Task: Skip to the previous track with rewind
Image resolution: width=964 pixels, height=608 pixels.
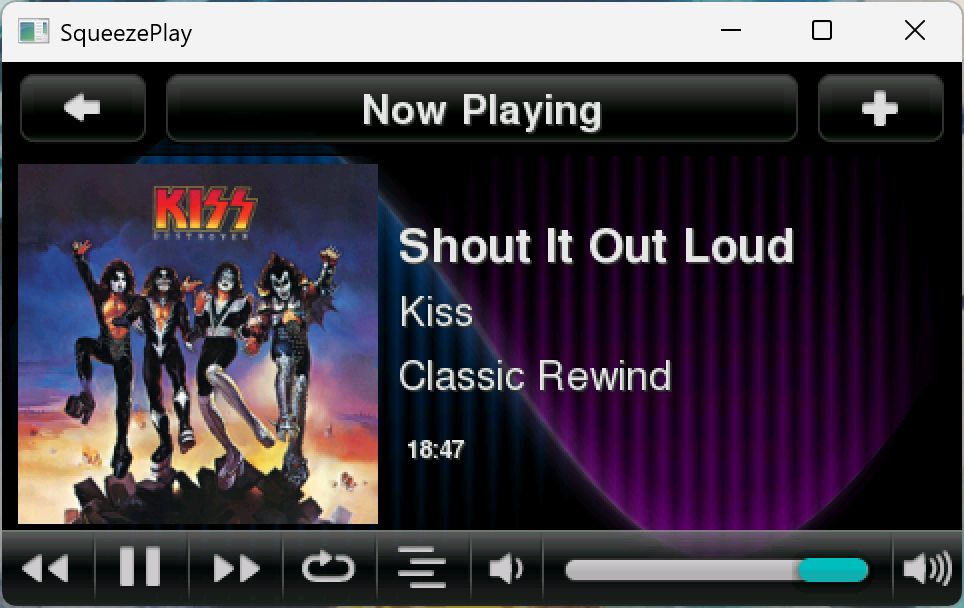Action: click(47, 567)
